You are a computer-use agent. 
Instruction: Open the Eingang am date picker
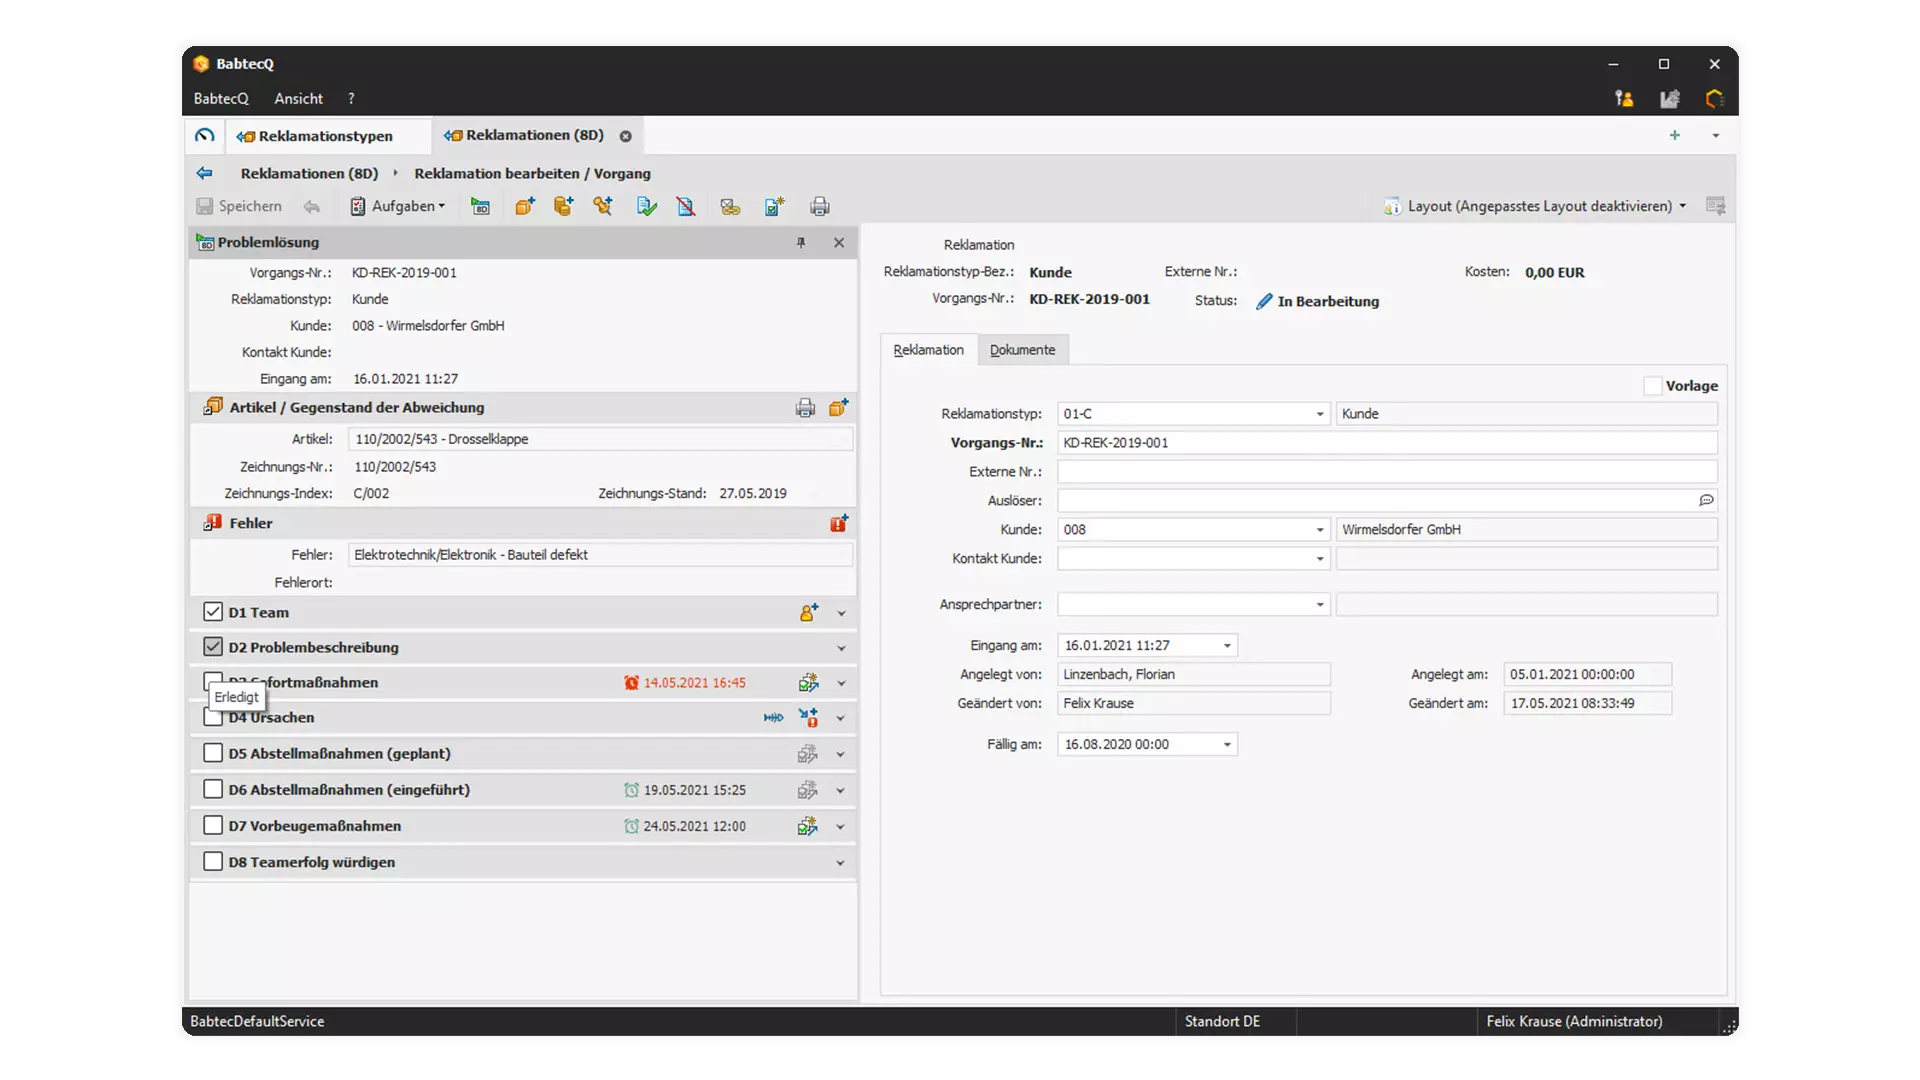(x=1227, y=646)
